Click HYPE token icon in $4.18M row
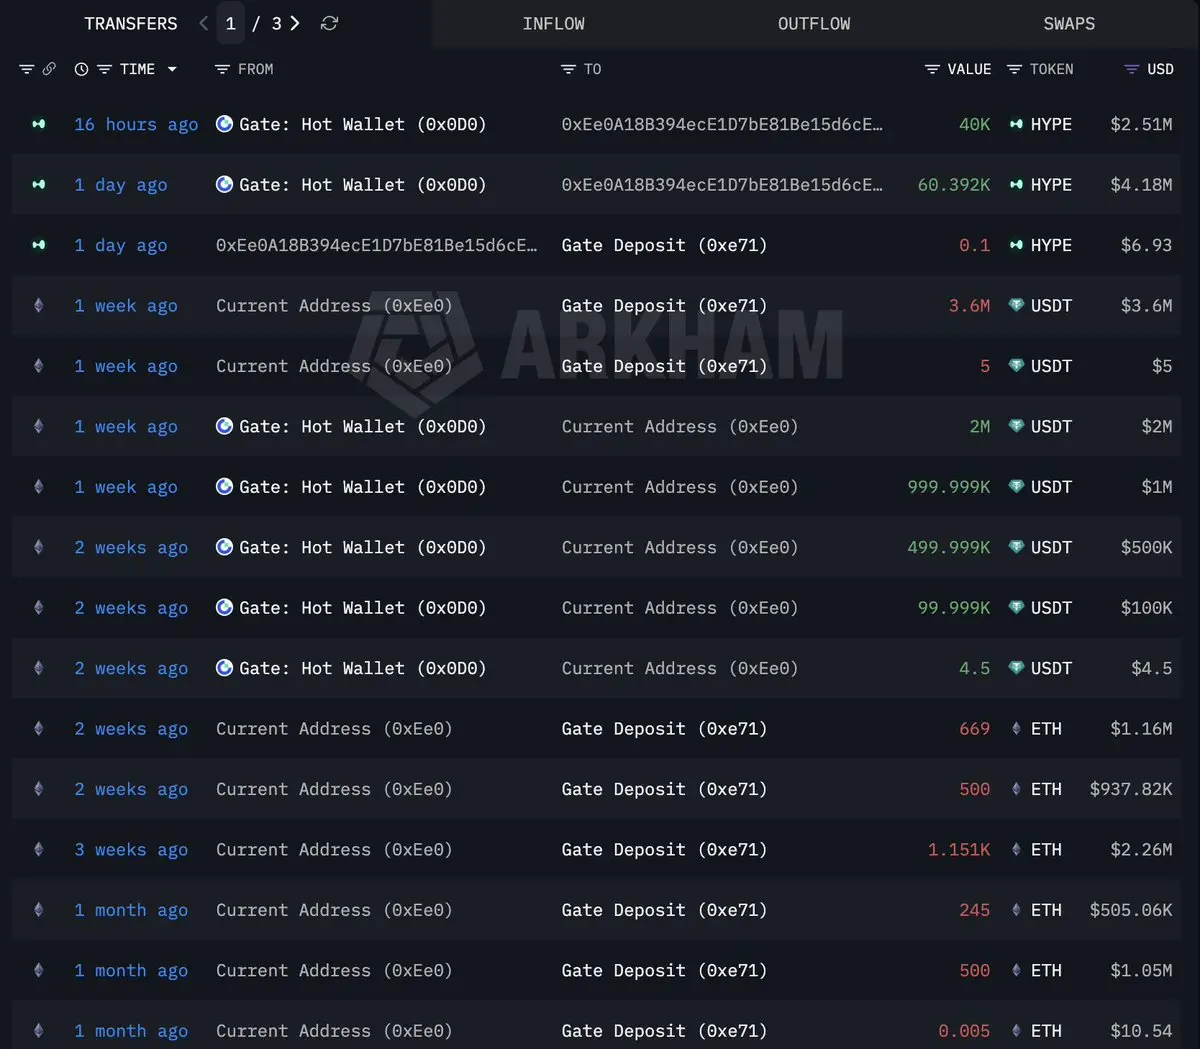The image size is (1200, 1049). click(1016, 185)
